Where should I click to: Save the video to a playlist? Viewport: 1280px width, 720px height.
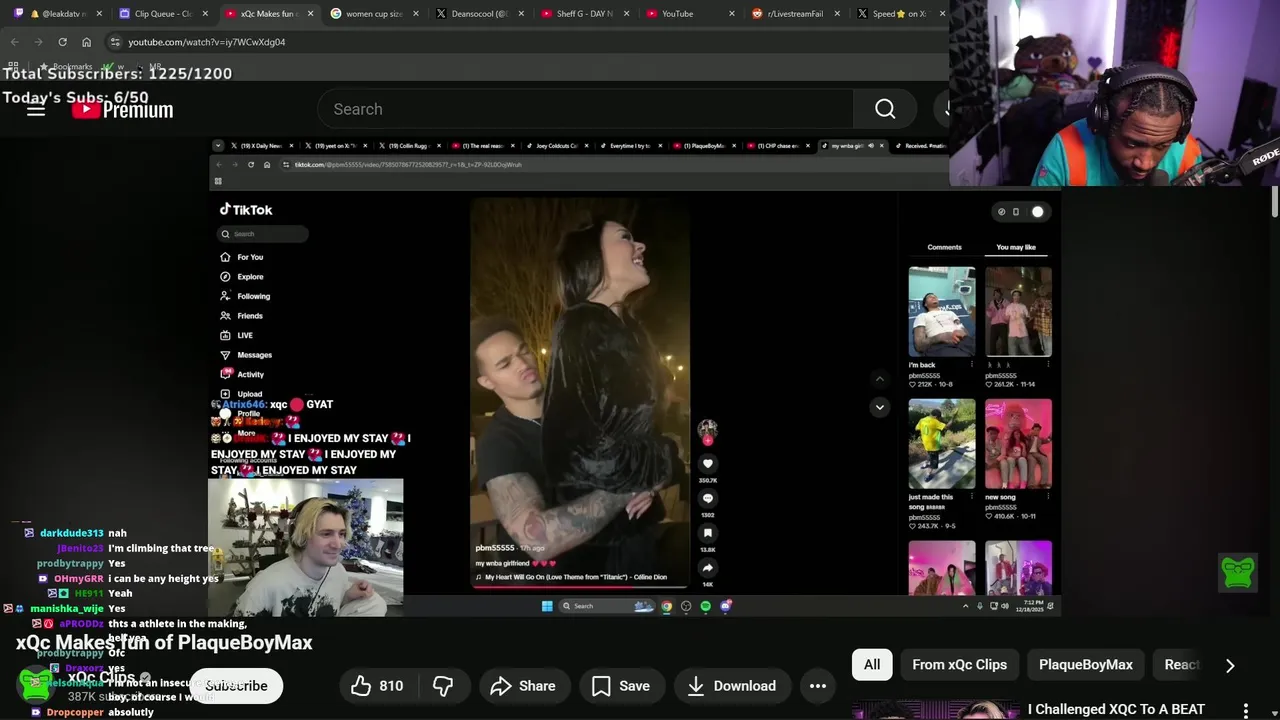click(620, 686)
